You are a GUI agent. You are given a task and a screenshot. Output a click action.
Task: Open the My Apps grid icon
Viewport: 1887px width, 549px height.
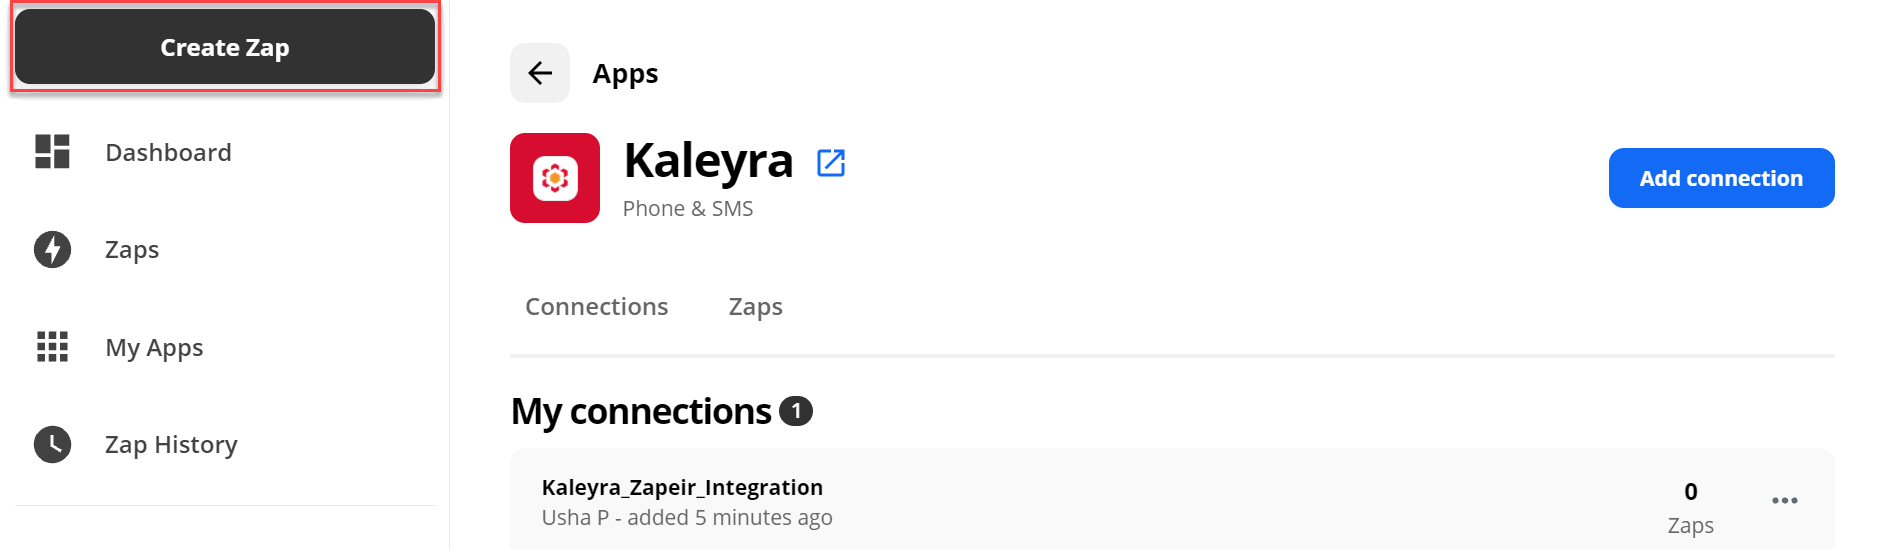tap(52, 347)
